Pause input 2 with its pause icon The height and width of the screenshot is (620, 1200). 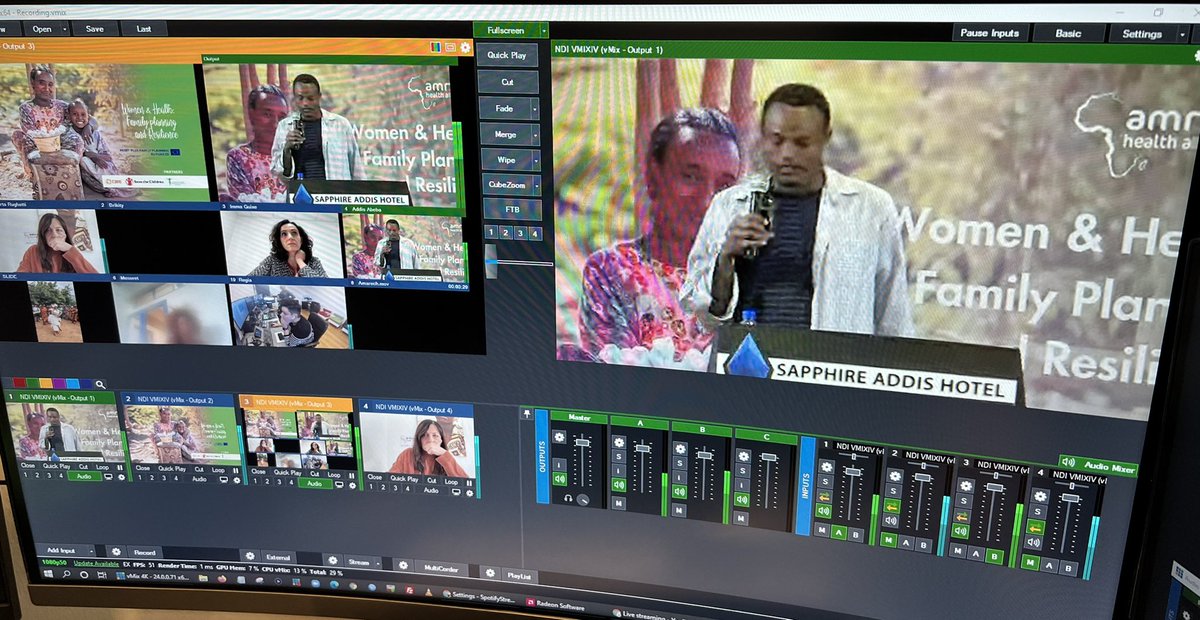tap(236, 470)
